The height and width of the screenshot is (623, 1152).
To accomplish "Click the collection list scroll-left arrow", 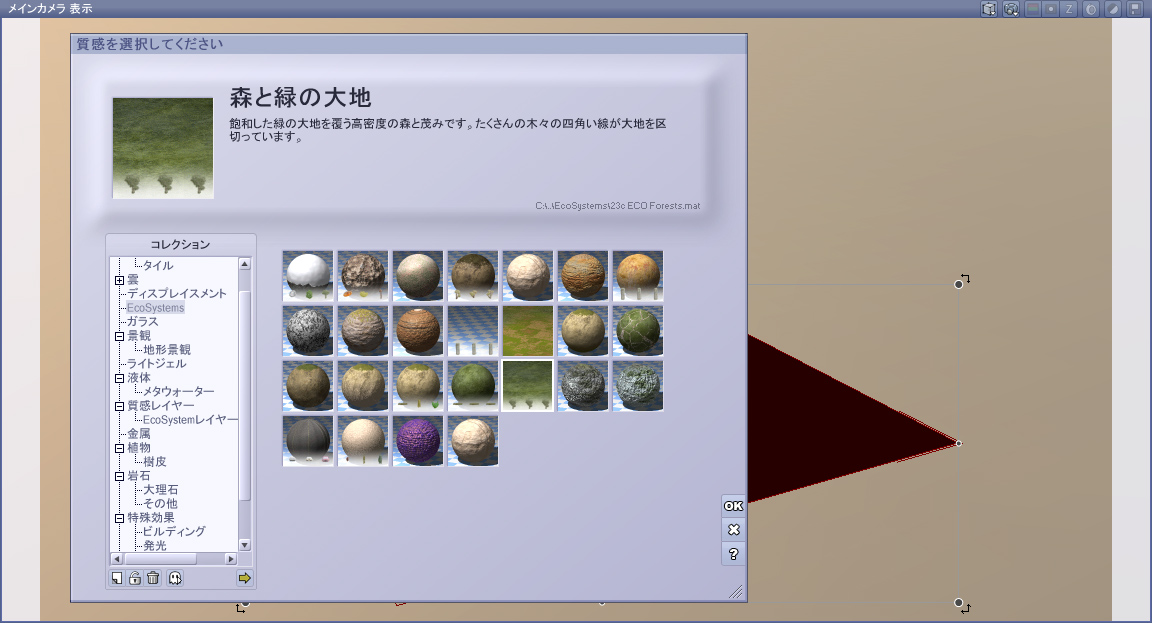I will point(117,559).
